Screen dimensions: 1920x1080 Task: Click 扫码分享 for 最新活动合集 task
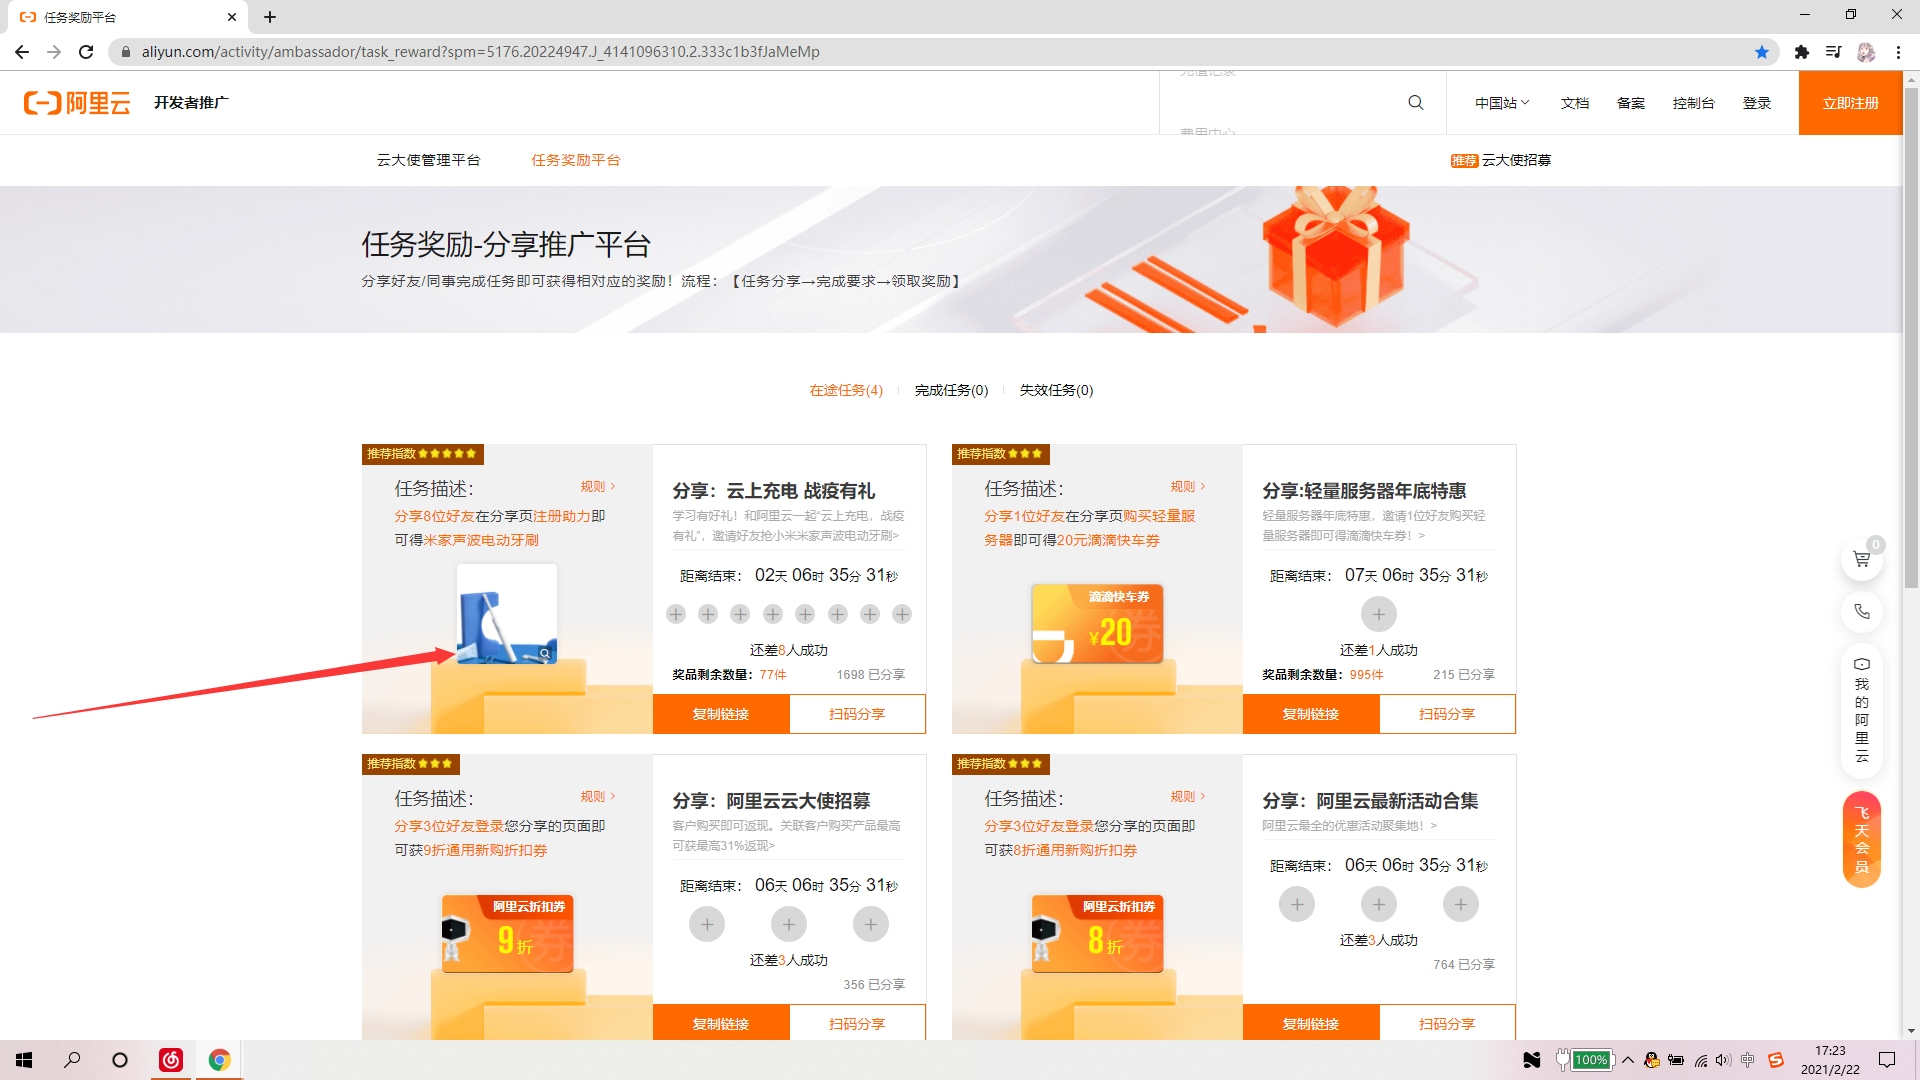[1447, 1023]
